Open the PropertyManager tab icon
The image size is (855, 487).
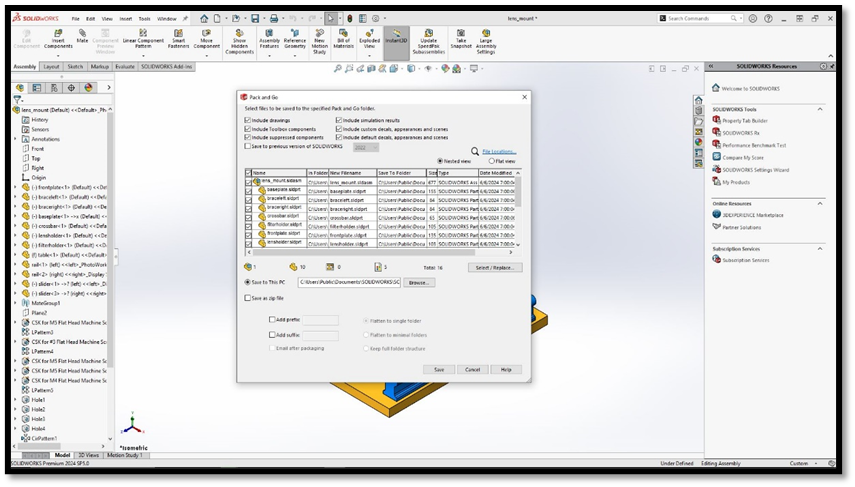pyautogui.click(x=37, y=88)
